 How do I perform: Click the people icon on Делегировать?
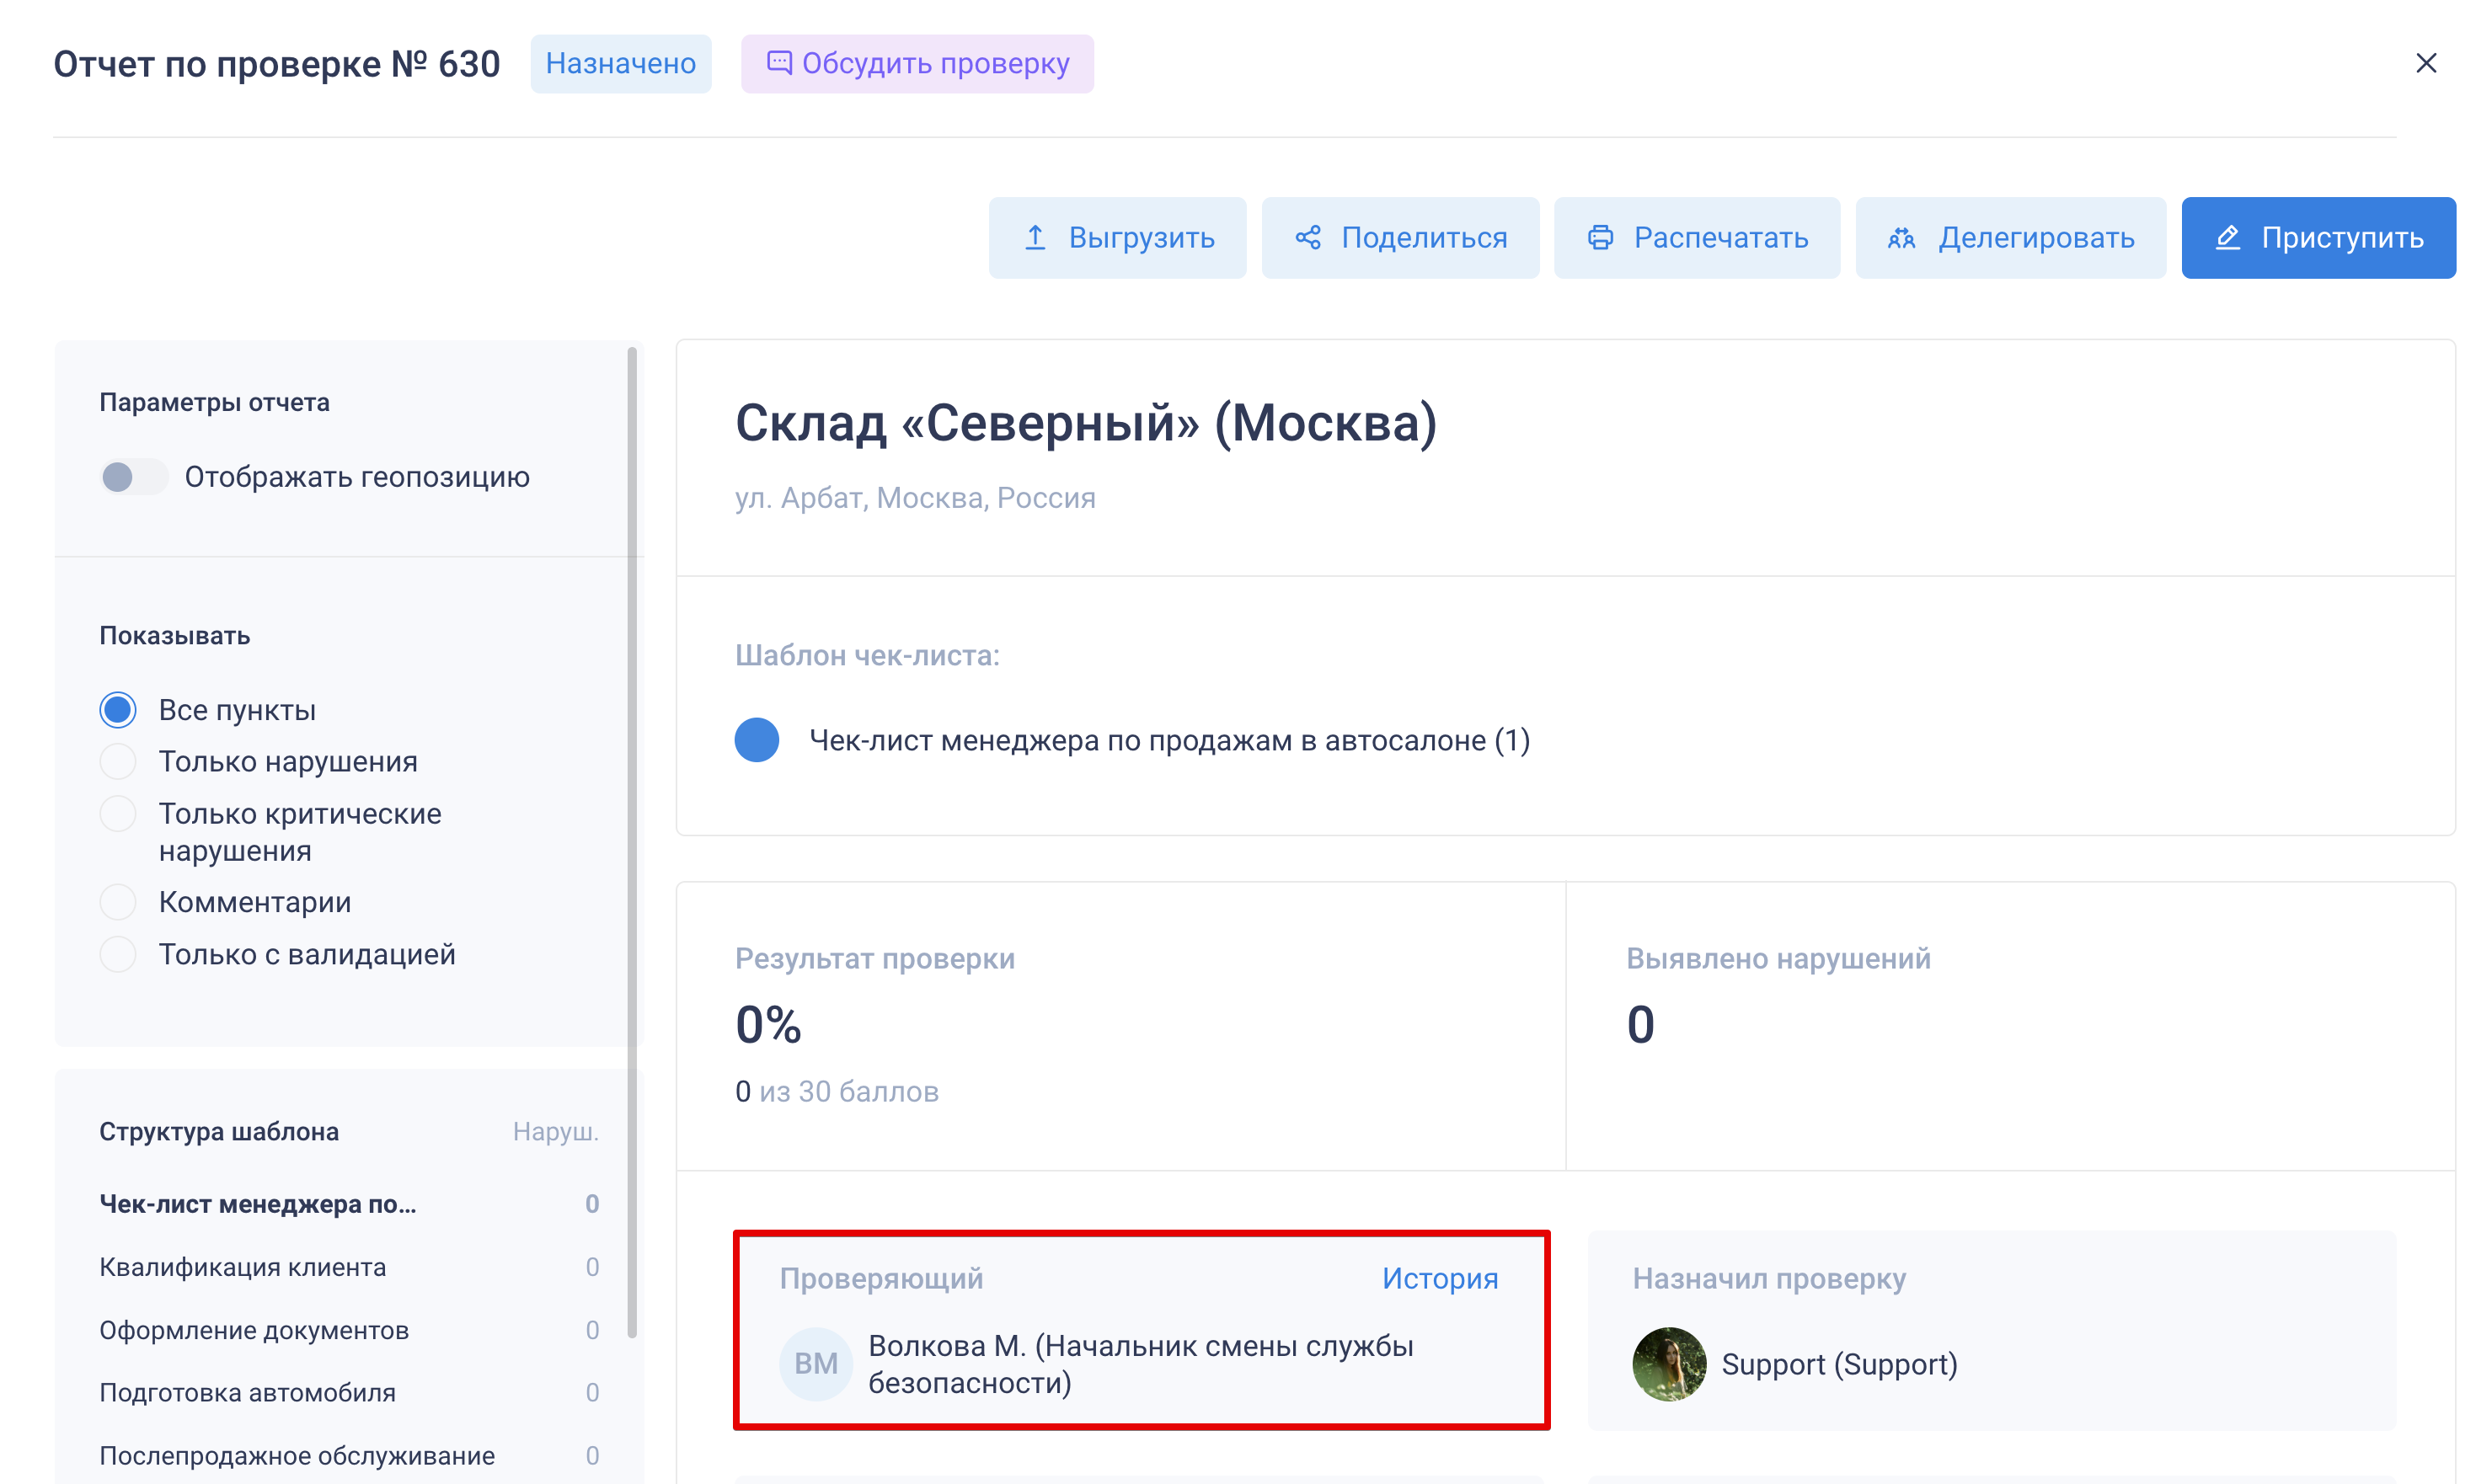point(1901,238)
